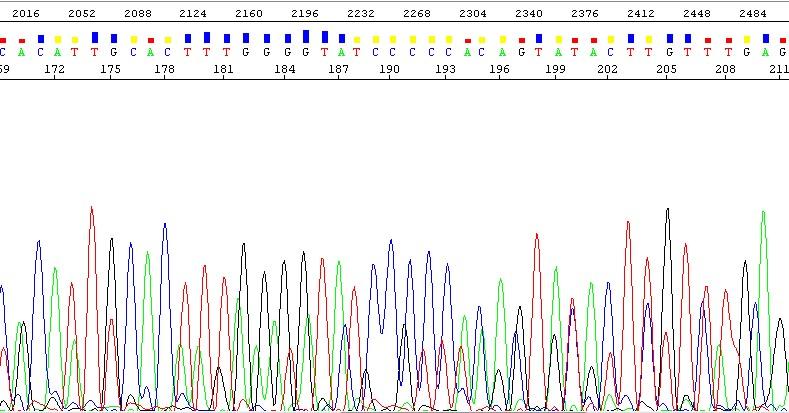The image size is (789, 413).
Task: Select base G at position 175
Action: (113, 52)
